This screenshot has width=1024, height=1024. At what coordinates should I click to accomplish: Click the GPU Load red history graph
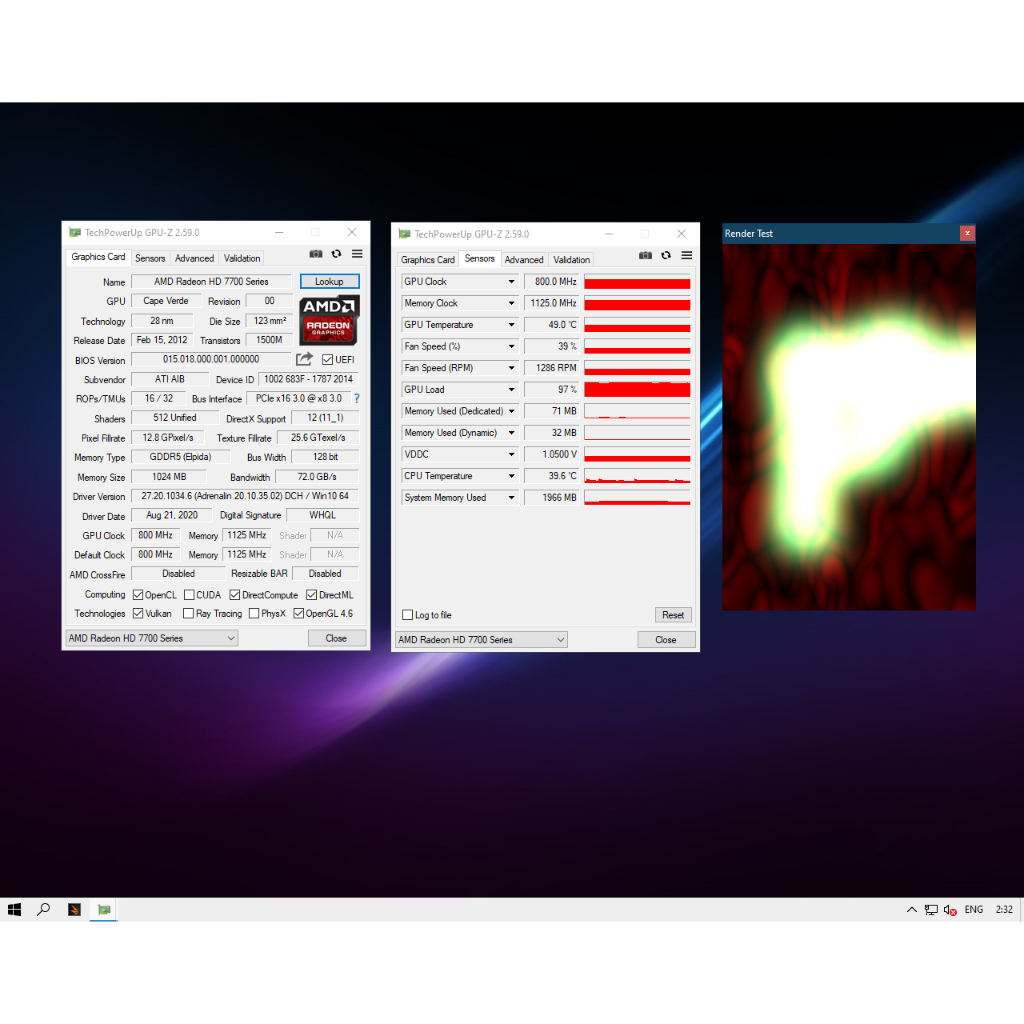(x=637, y=390)
